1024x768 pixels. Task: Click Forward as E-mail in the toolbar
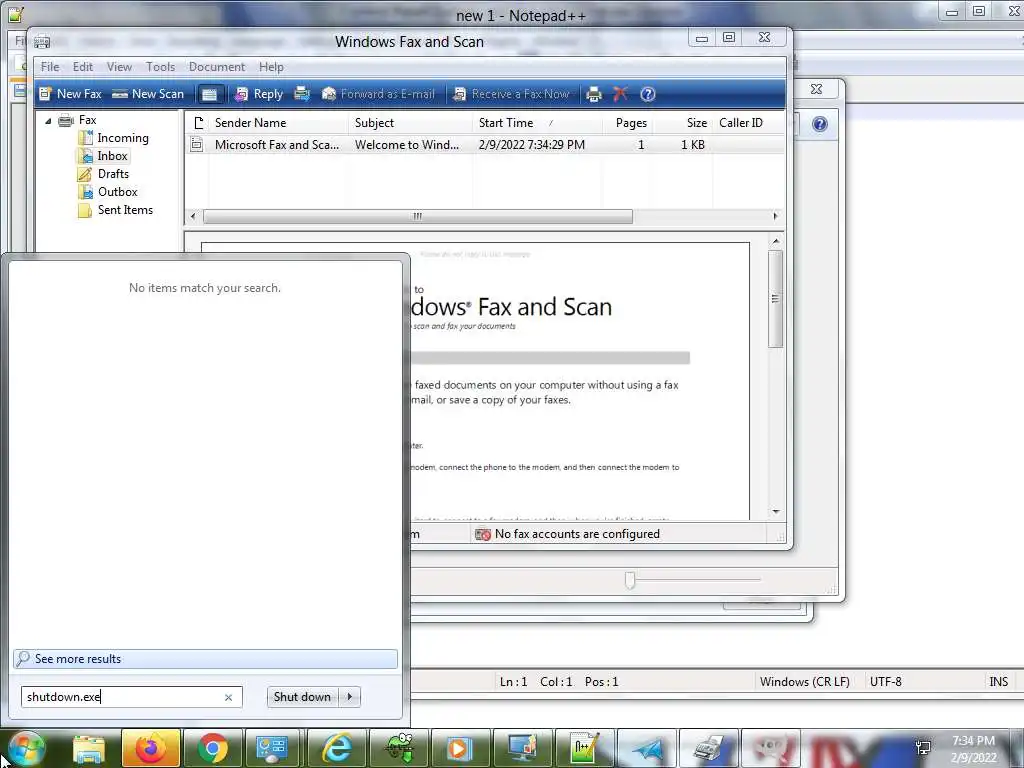(378, 94)
